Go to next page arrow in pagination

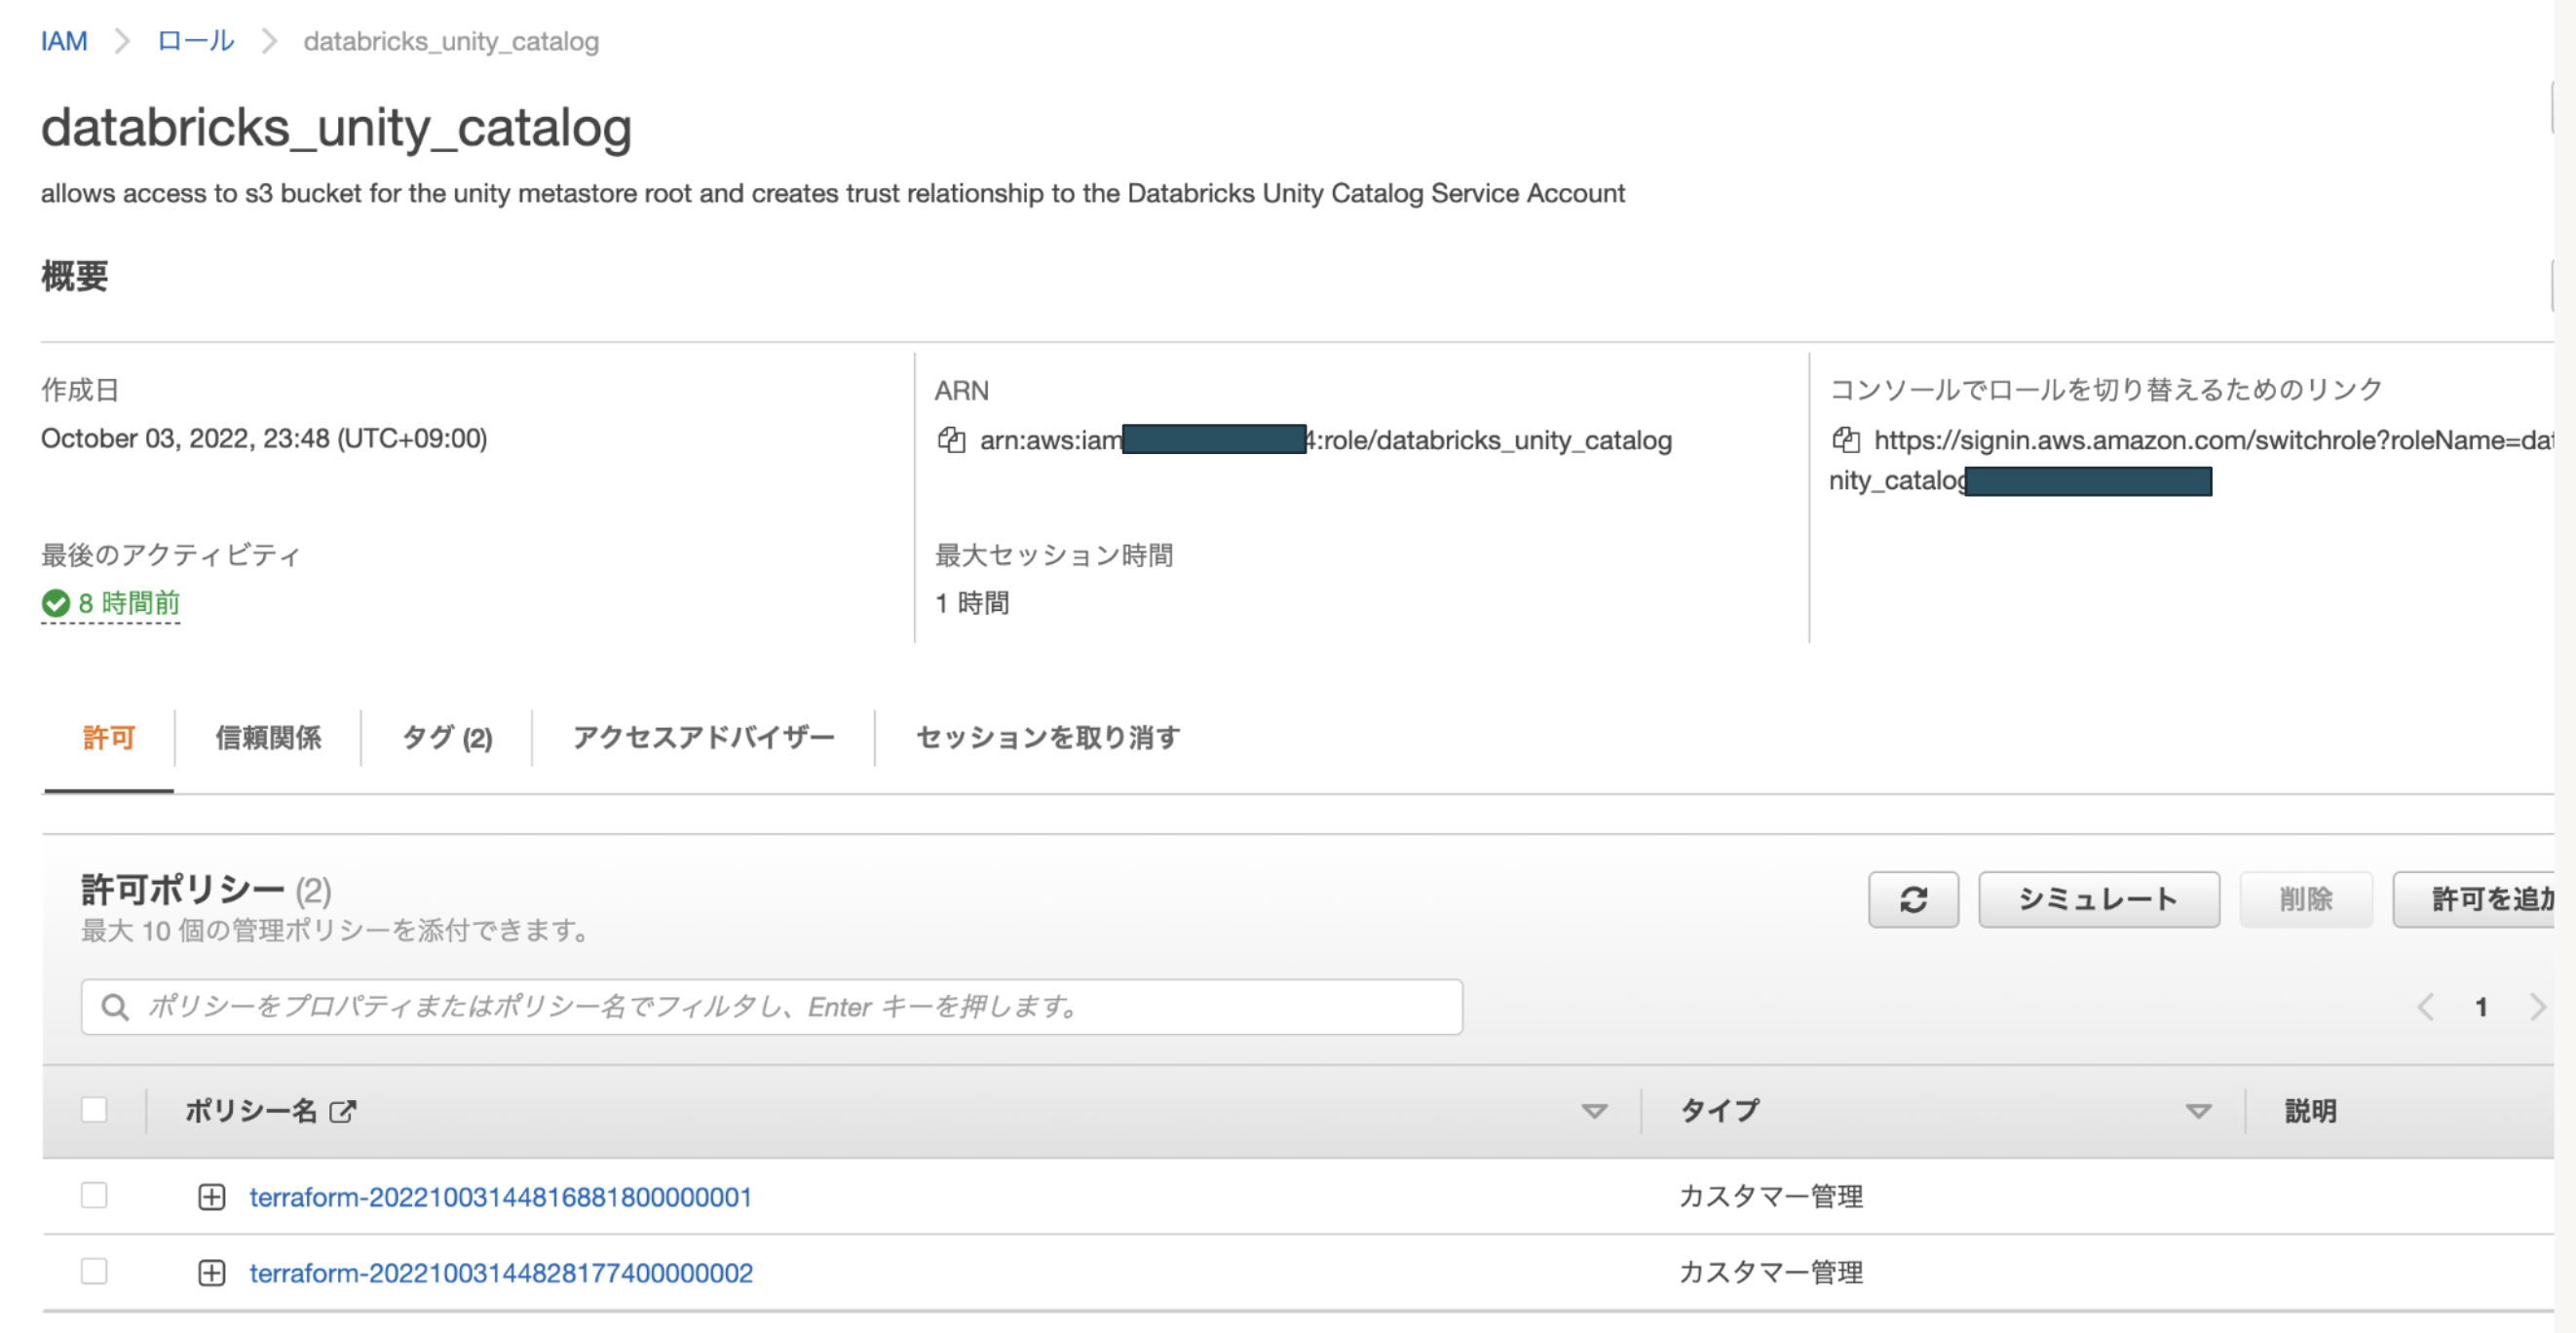pyautogui.click(x=2536, y=1007)
